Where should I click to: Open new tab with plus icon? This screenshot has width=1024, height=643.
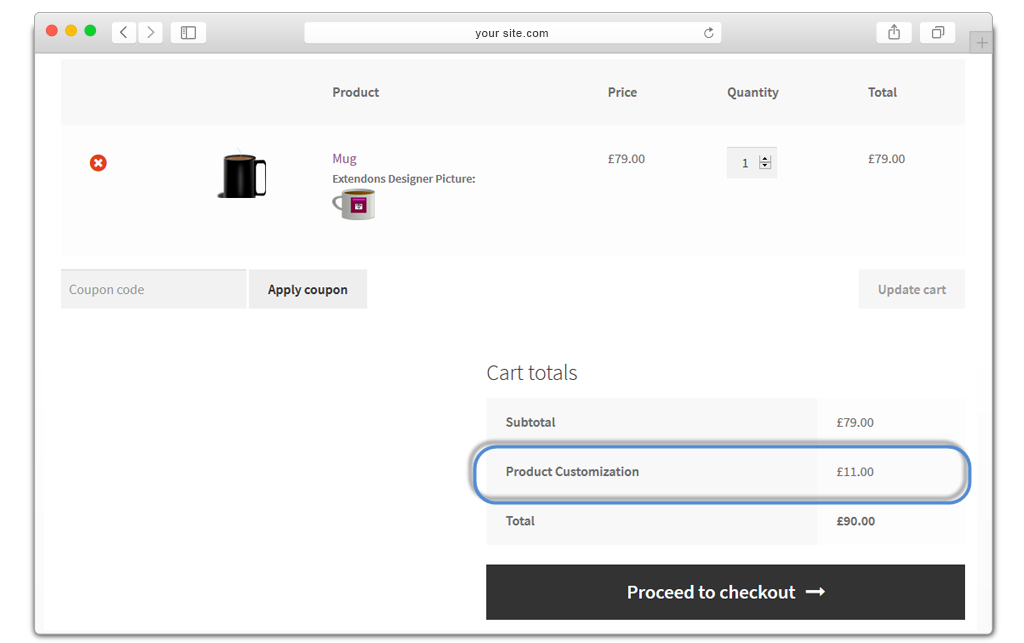(981, 43)
